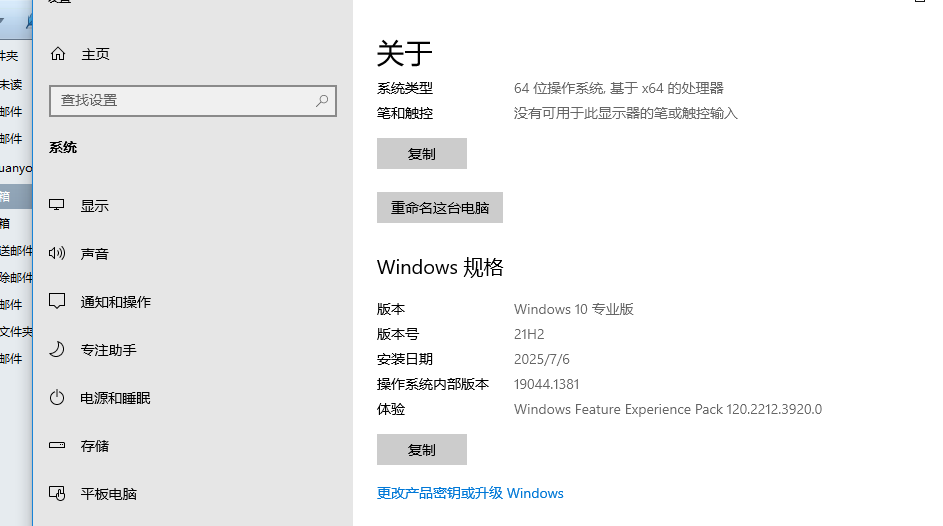943x526 pixels.
Task: Select the install date 2025/7/6
Action: 542,359
